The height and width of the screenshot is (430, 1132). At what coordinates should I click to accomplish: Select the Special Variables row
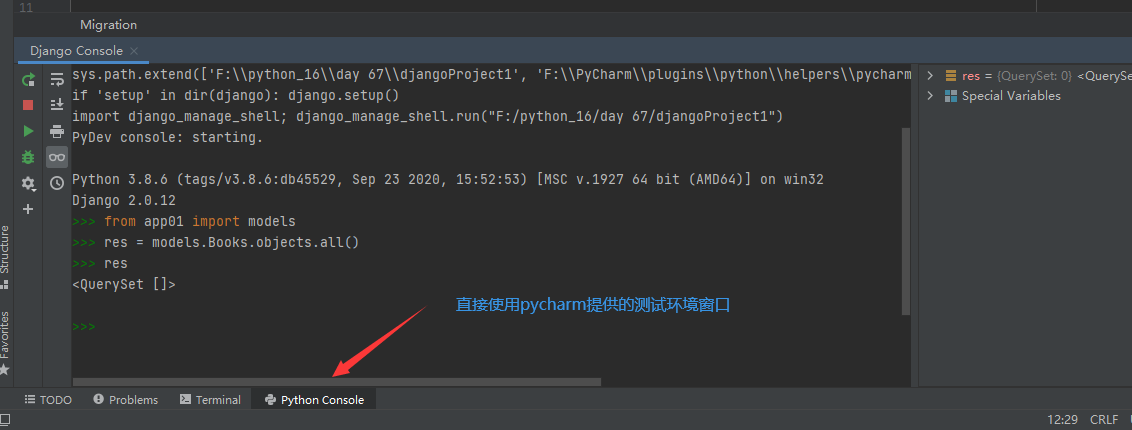coord(1025,96)
